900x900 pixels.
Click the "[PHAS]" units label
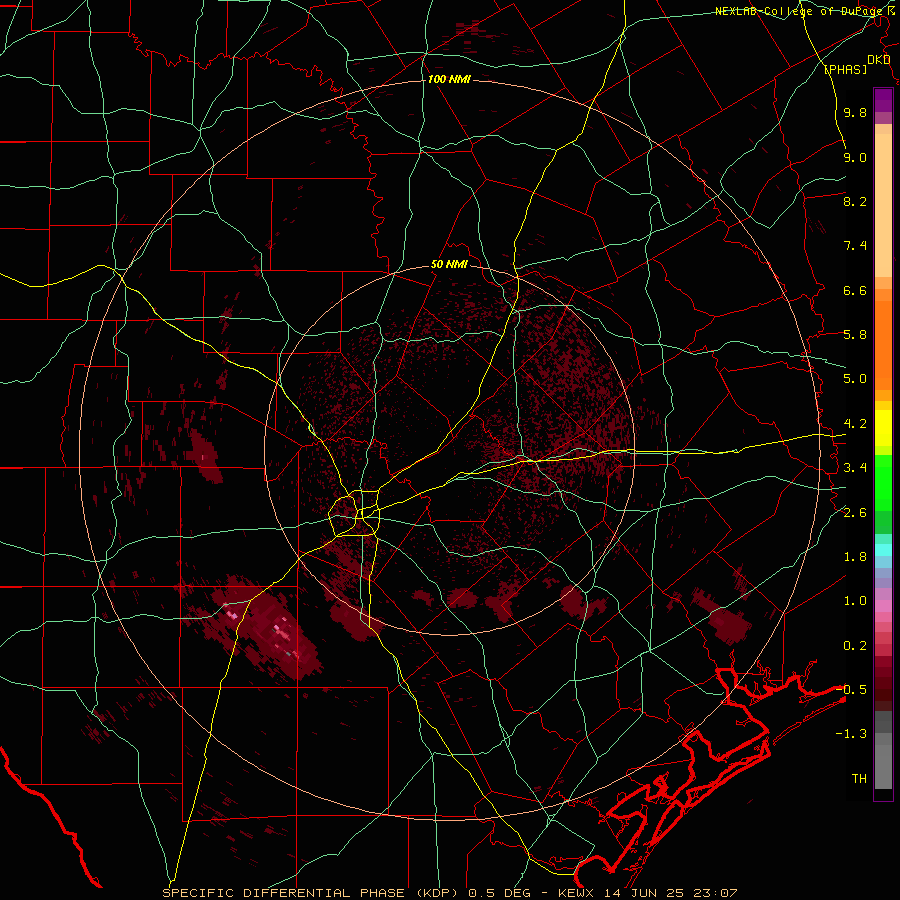click(845, 69)
